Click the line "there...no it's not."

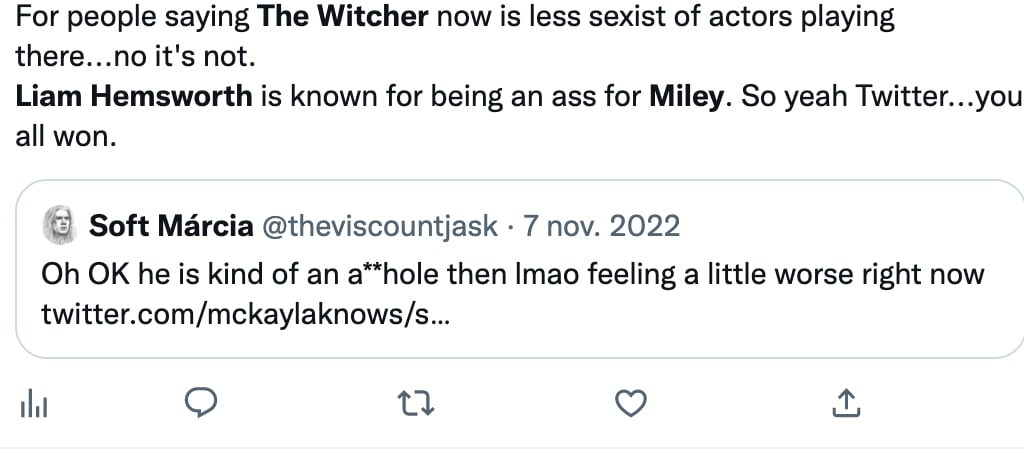[131, 56]
